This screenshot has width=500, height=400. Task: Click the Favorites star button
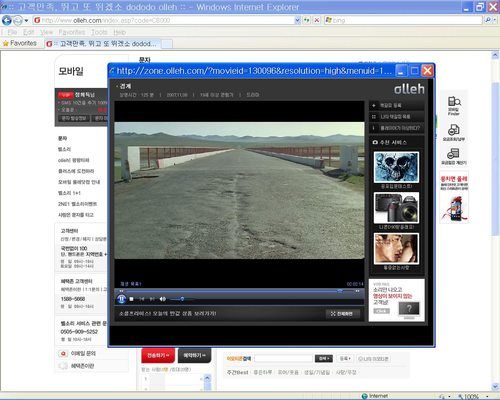tap(20, 43)
